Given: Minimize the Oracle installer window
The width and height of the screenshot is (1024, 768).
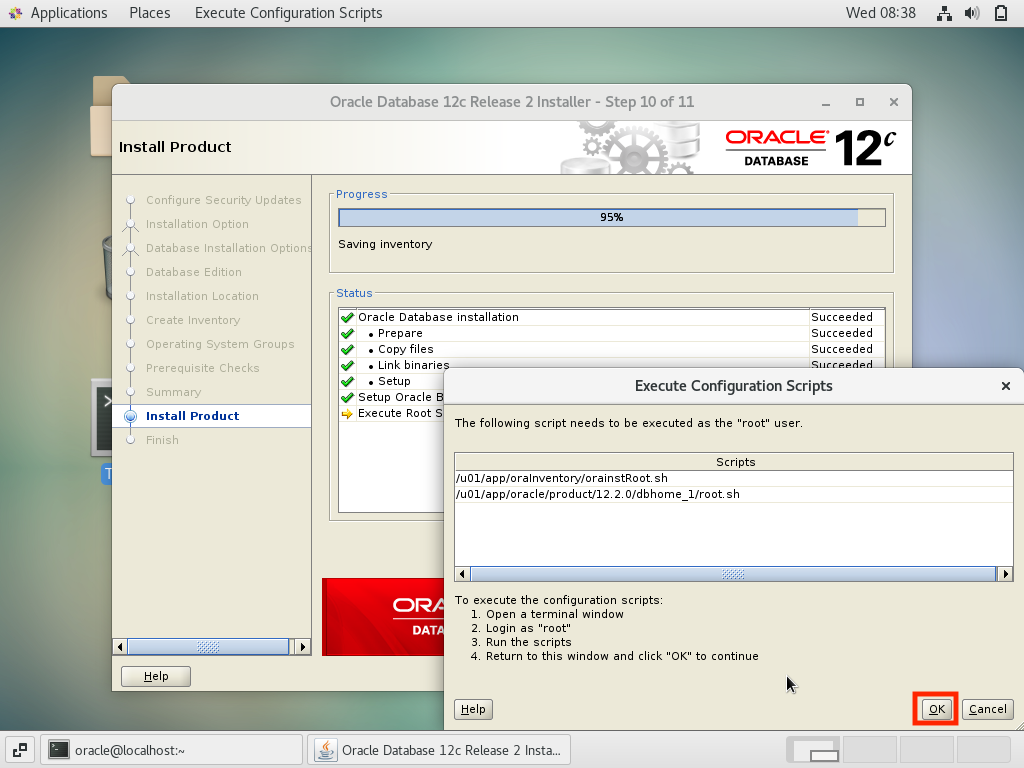Looking at the screenshot, I should pyautogui.click(x=826, y=103).
